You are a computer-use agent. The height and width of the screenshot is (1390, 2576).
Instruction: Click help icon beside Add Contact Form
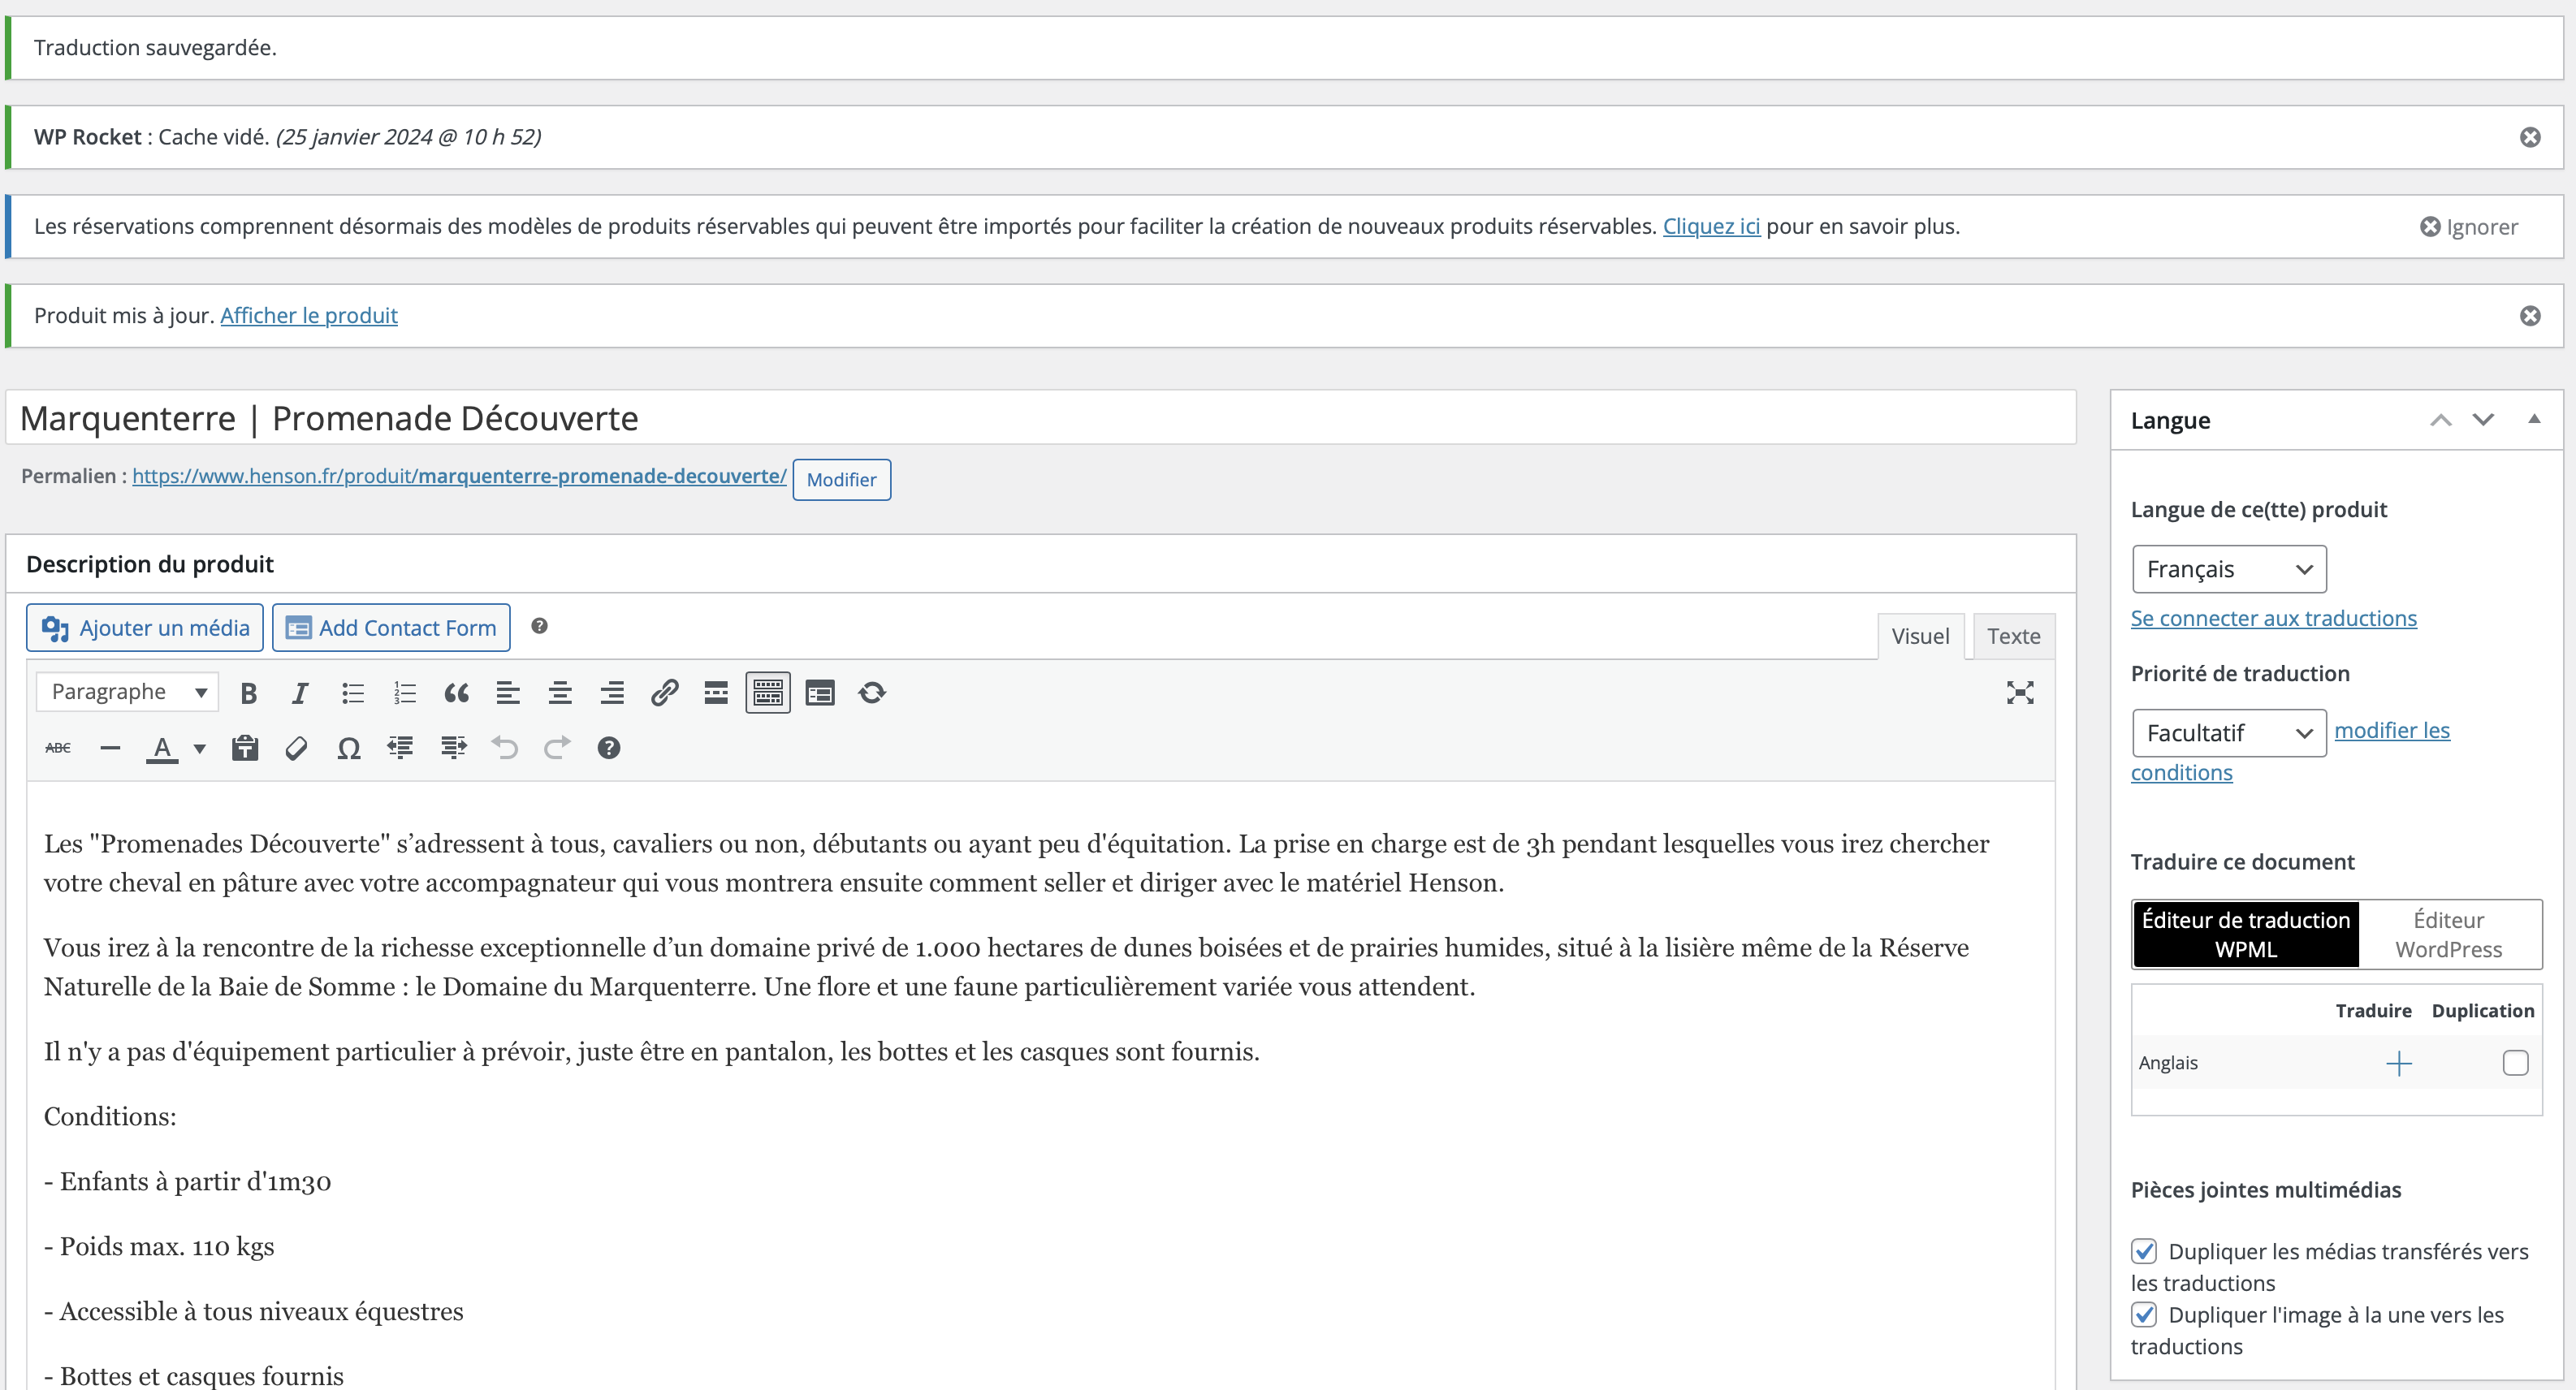click(539, 626)
